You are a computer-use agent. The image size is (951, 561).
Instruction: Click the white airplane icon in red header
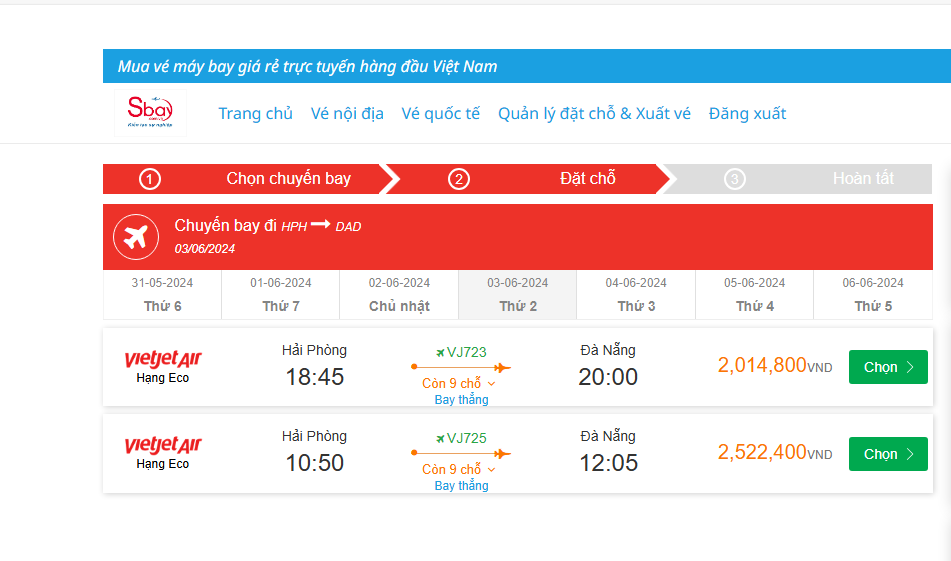click(x=137, y=237)
